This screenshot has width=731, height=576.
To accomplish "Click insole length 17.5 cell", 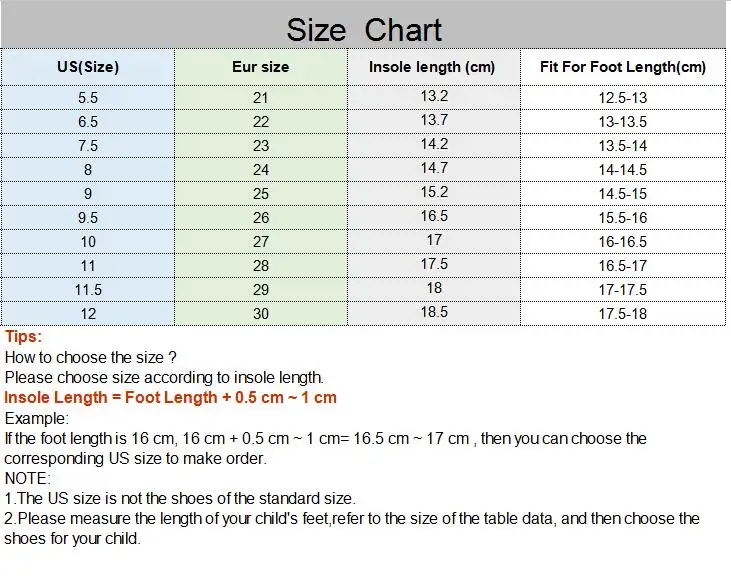I will click(434, 265).
